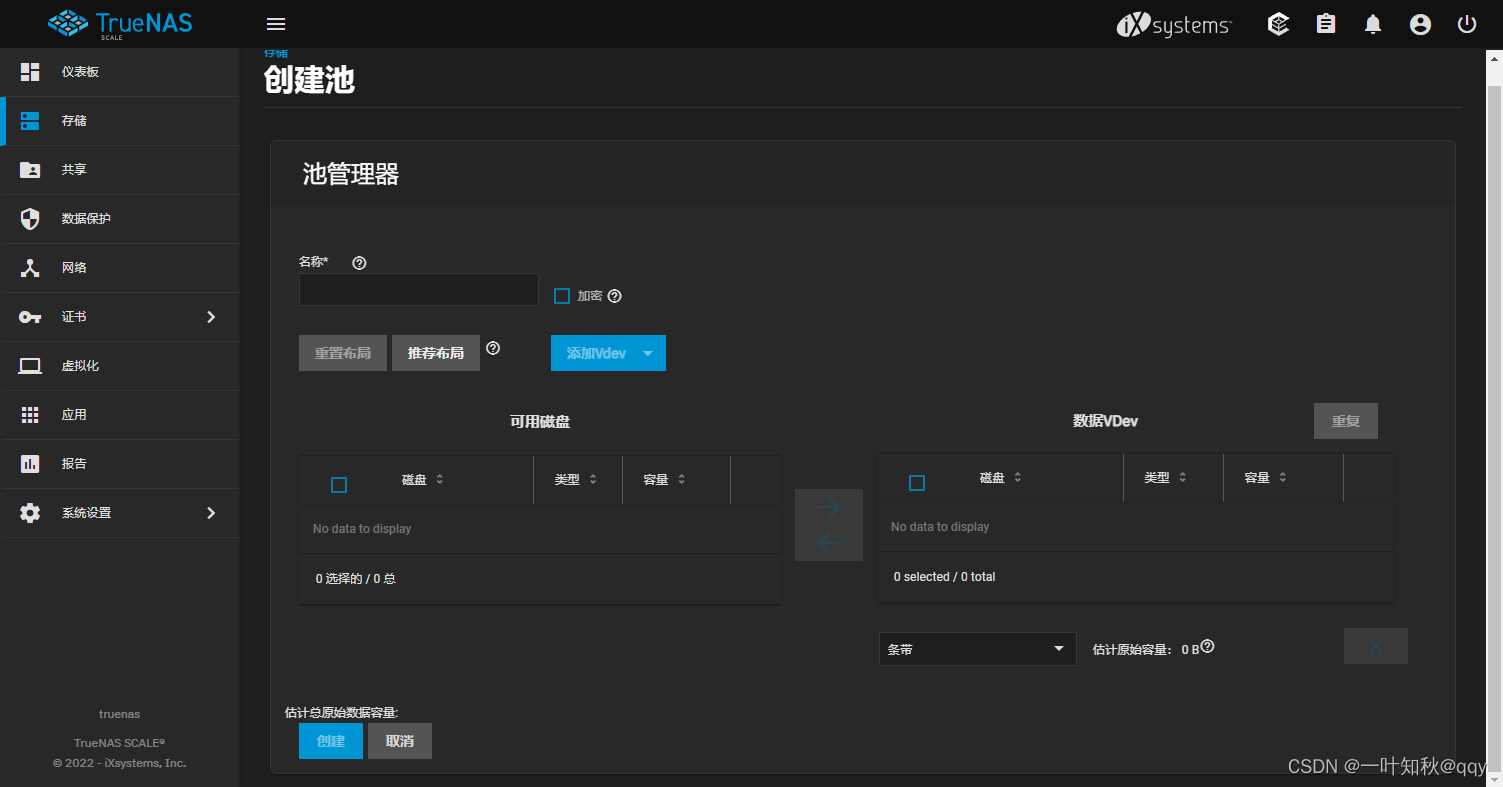
Task: Expand the 系统设置 submenu chevron
Action: pyautogui.click(x=211, y=513)
